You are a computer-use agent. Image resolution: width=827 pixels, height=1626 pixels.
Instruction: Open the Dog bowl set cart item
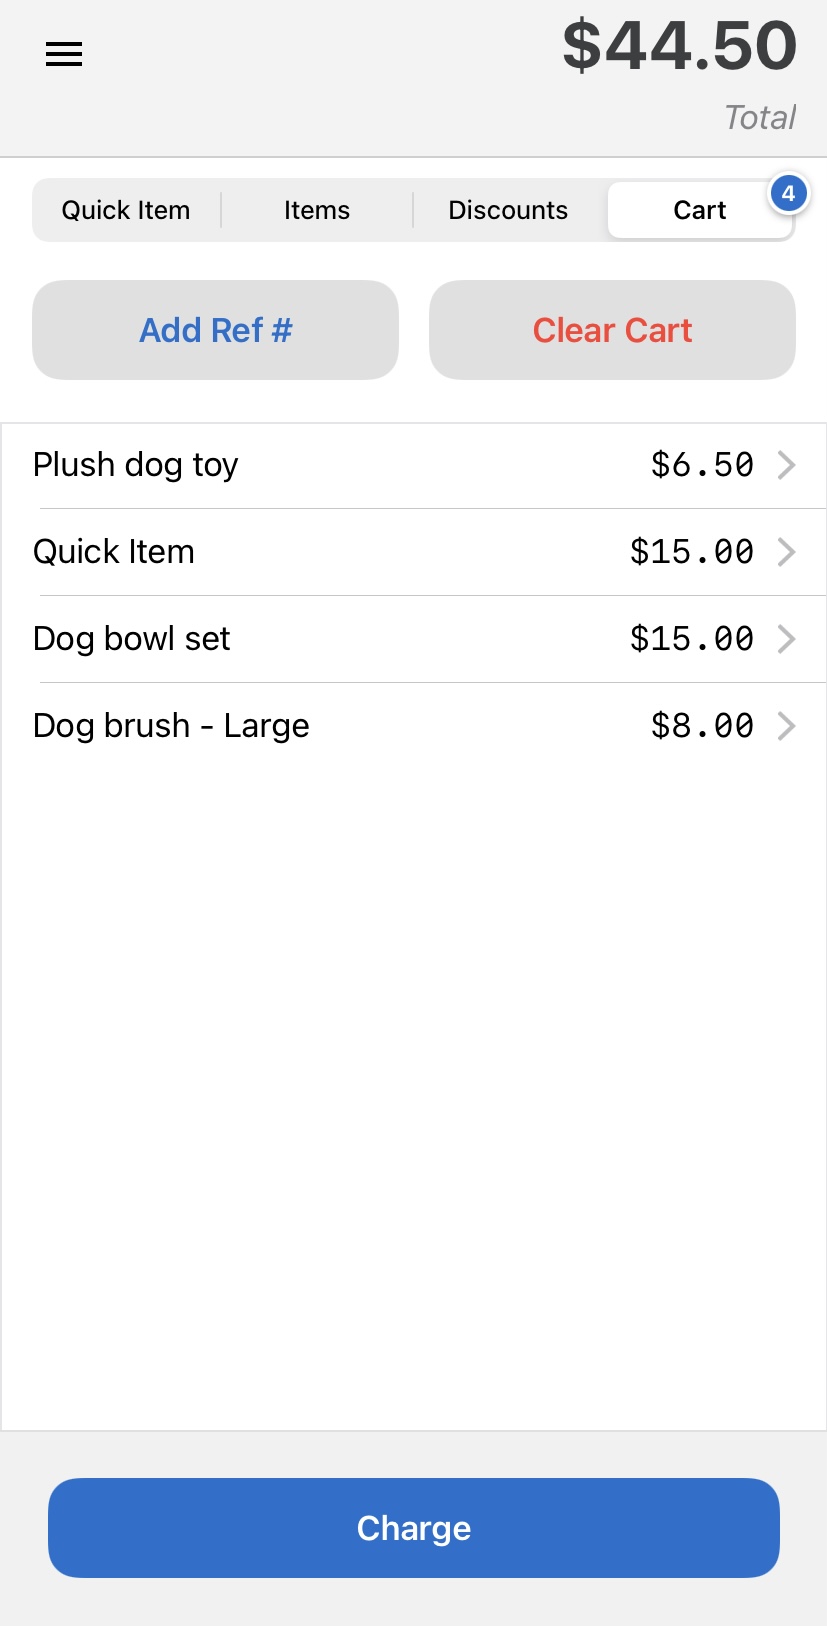tap(414, 639)
